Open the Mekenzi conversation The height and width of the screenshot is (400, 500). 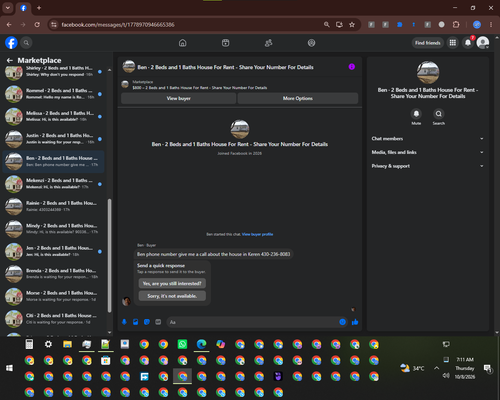[54, 184]
